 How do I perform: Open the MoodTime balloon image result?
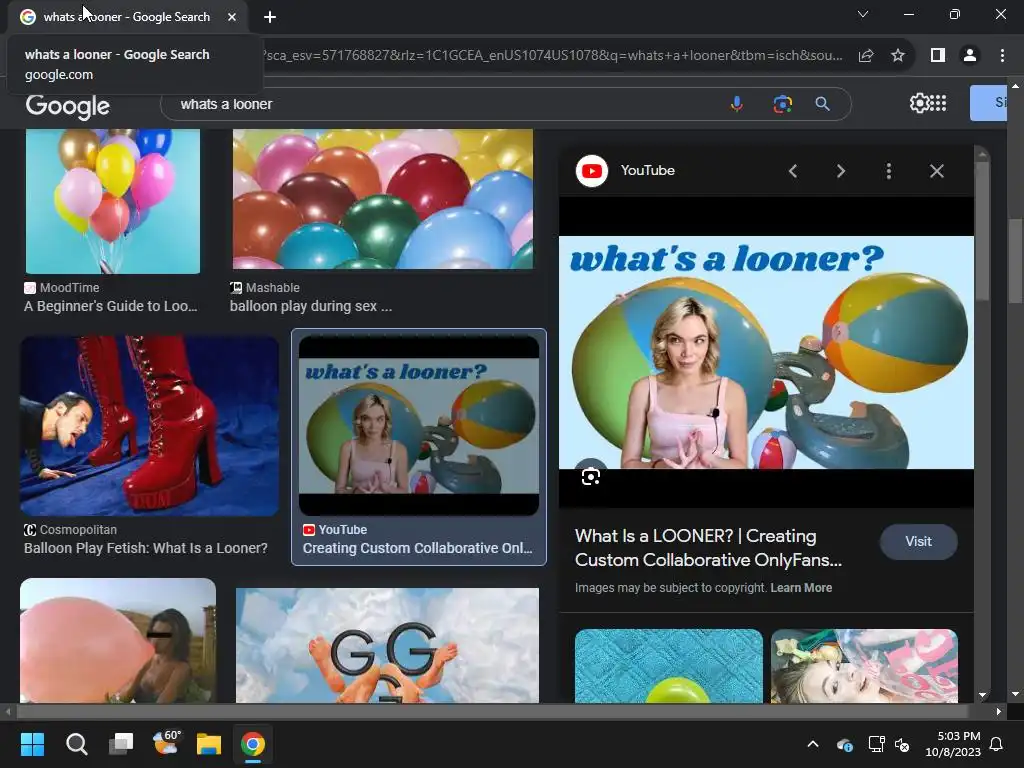click(x=112, y=201)
